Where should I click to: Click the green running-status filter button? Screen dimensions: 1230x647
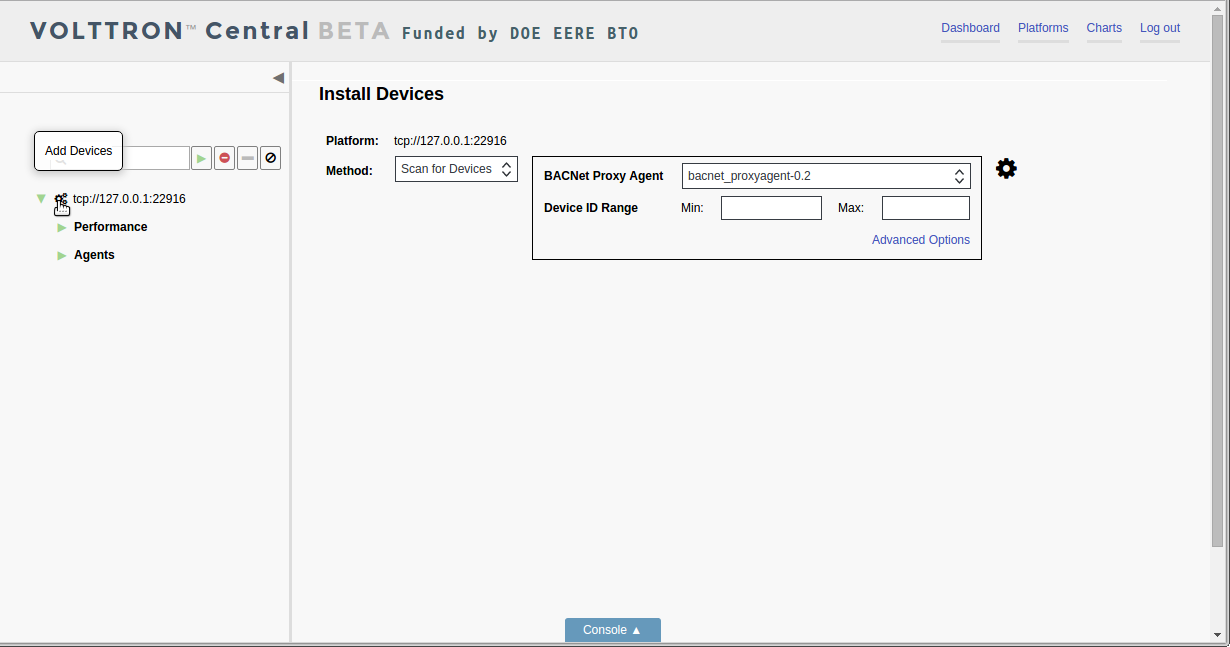point(202,158)
